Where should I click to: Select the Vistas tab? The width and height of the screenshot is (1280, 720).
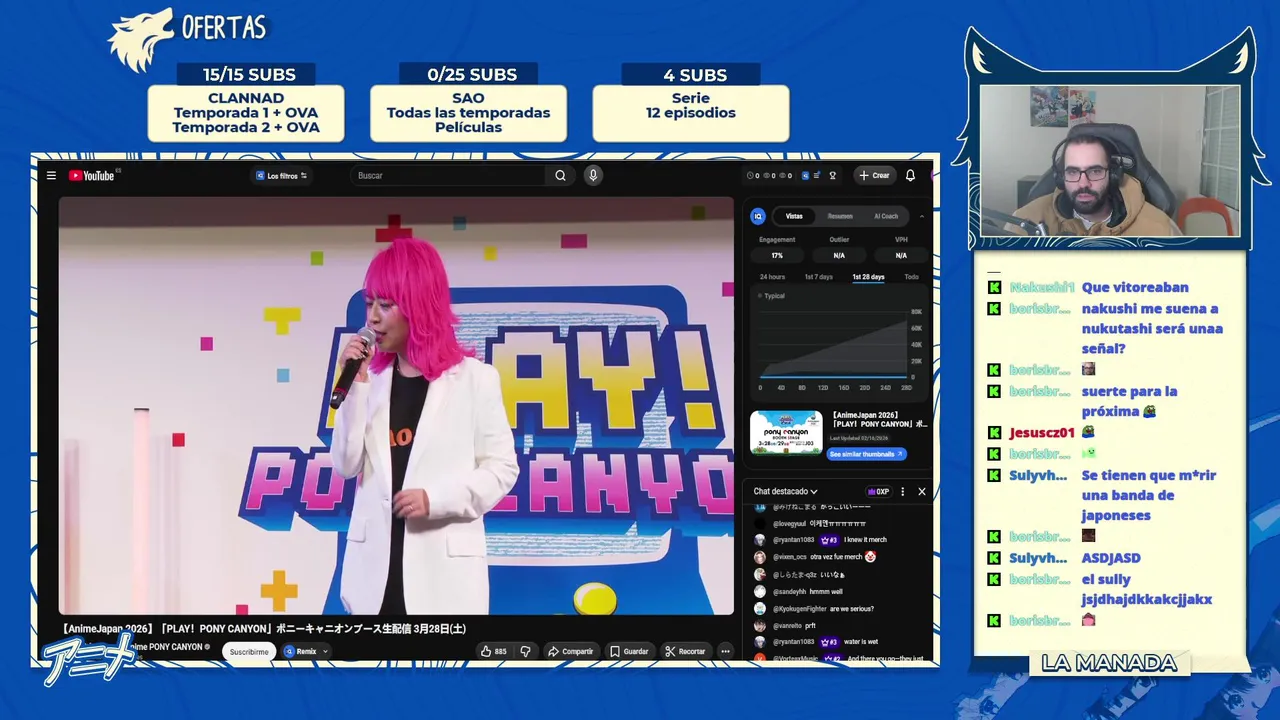coord(794,216)
